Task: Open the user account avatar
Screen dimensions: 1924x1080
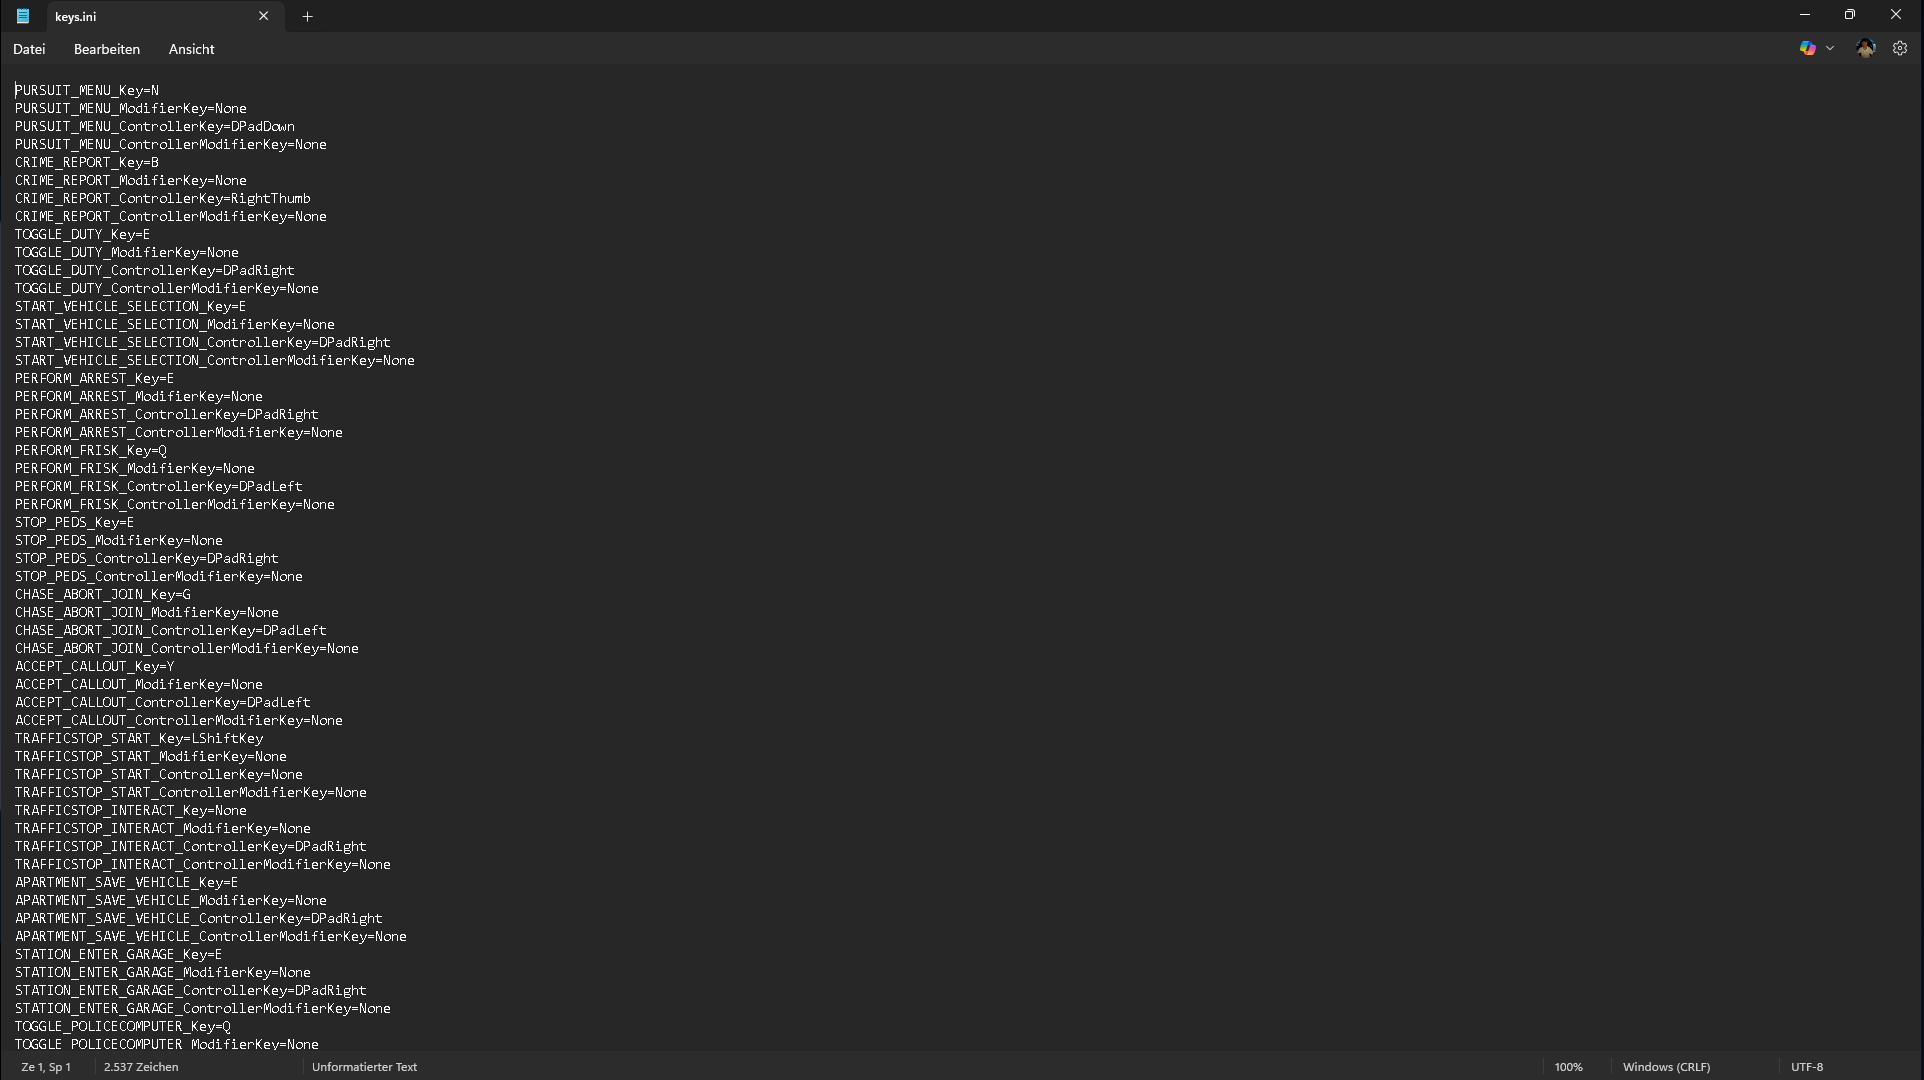Action: coord(1866,48)
